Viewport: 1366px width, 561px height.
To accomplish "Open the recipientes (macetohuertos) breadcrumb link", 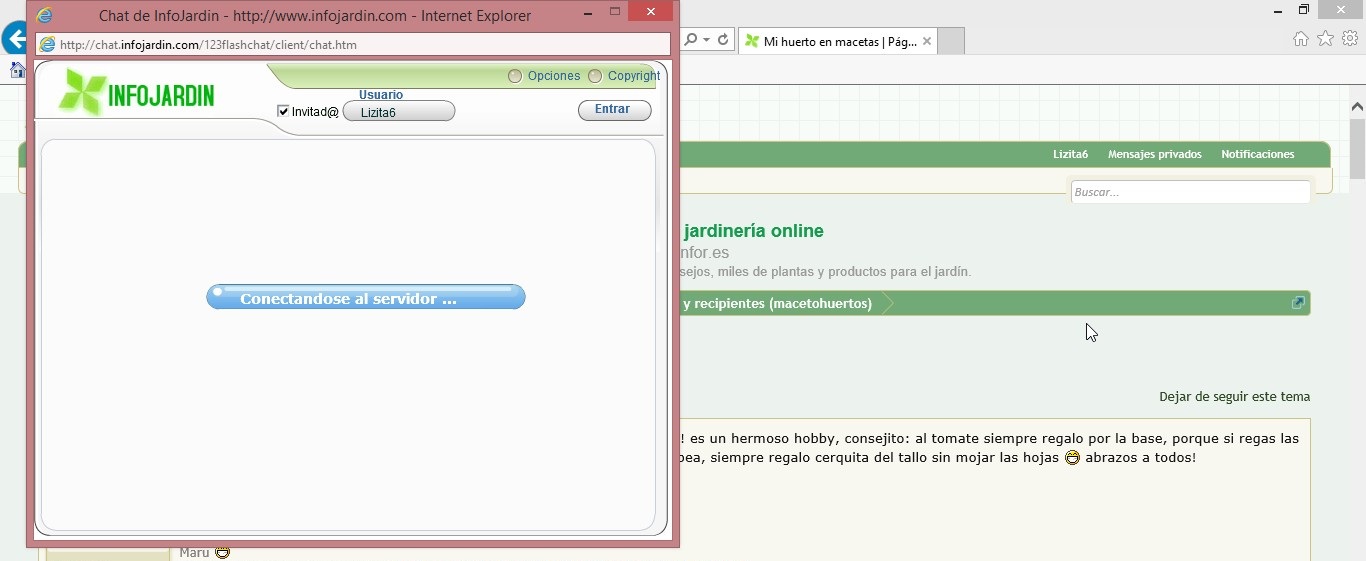I will [x=777, y=303].
